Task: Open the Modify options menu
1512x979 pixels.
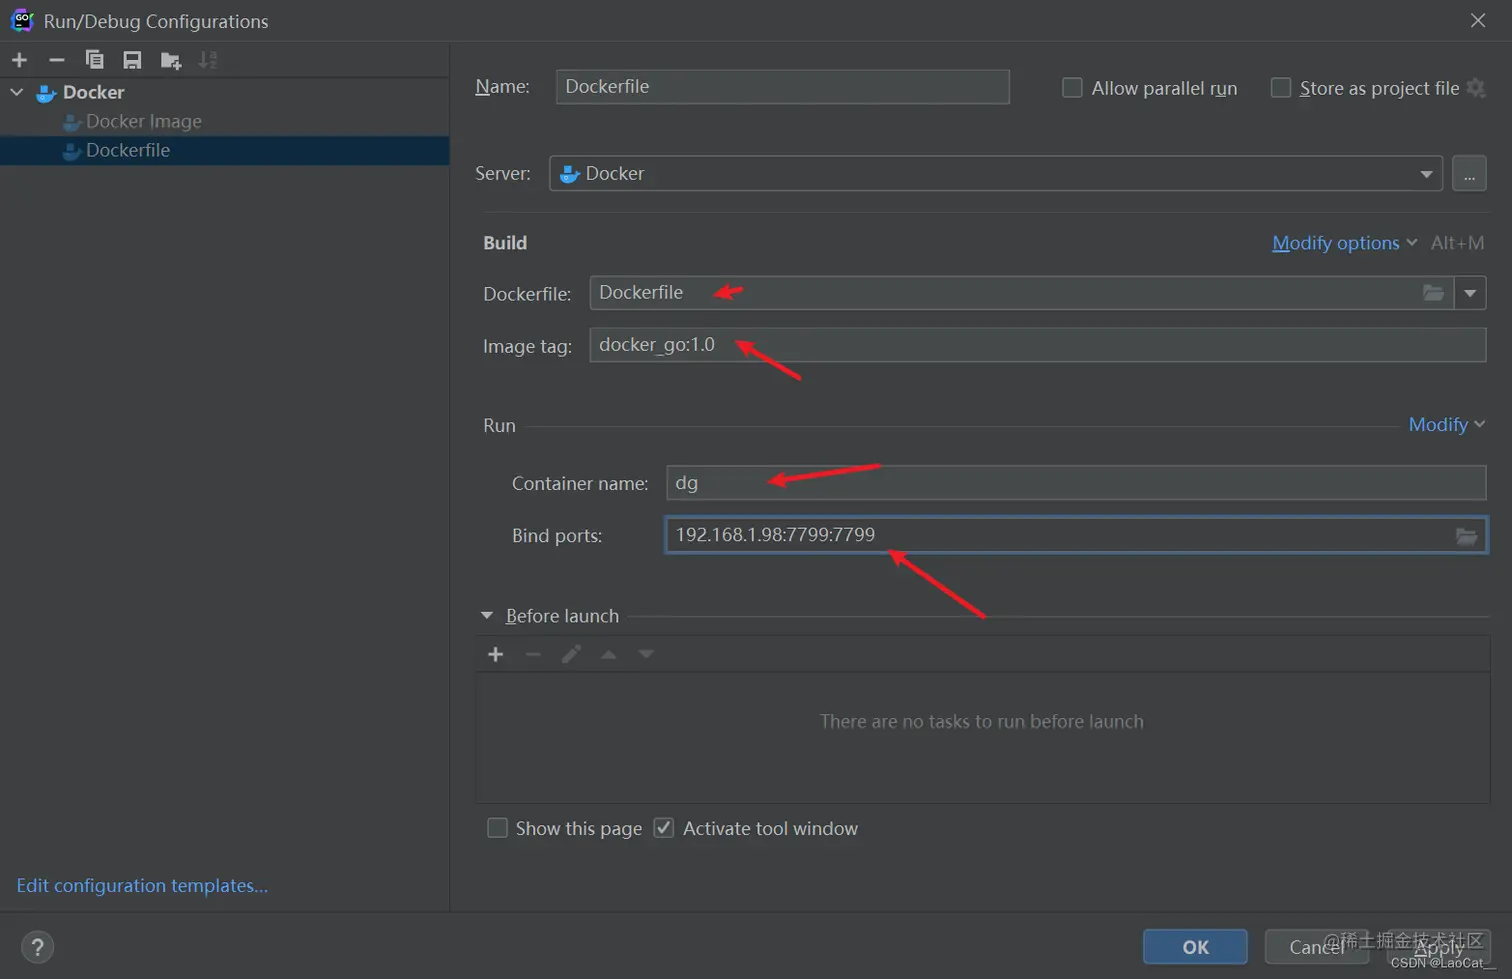Action: pos(1344,243)
